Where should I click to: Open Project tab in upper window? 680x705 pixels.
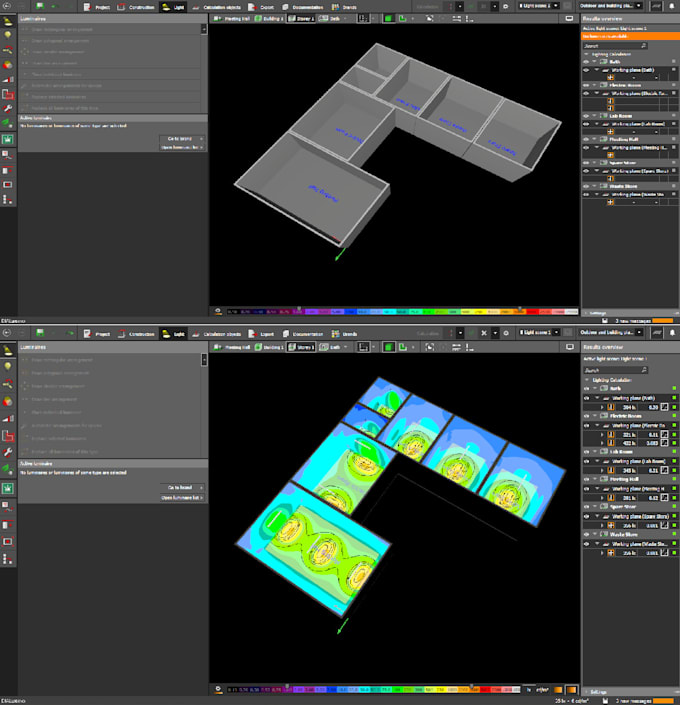96,7
